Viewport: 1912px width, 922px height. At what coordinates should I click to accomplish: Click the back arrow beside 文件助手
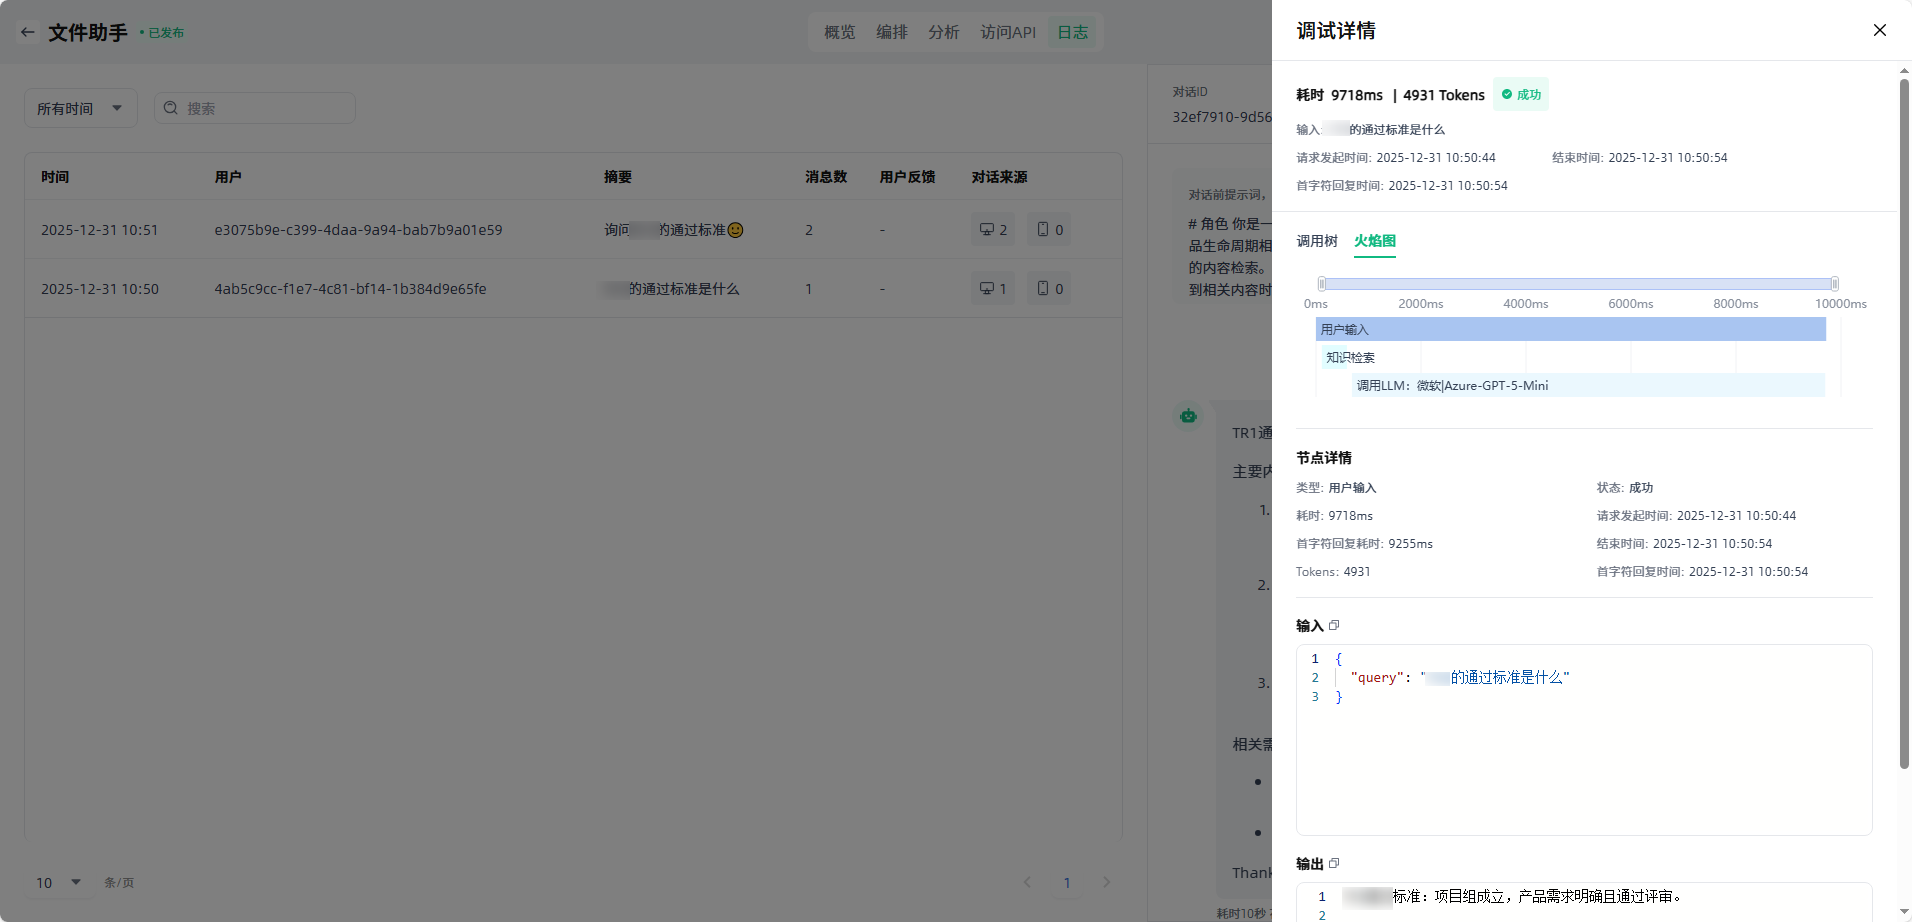click(28, 32)
